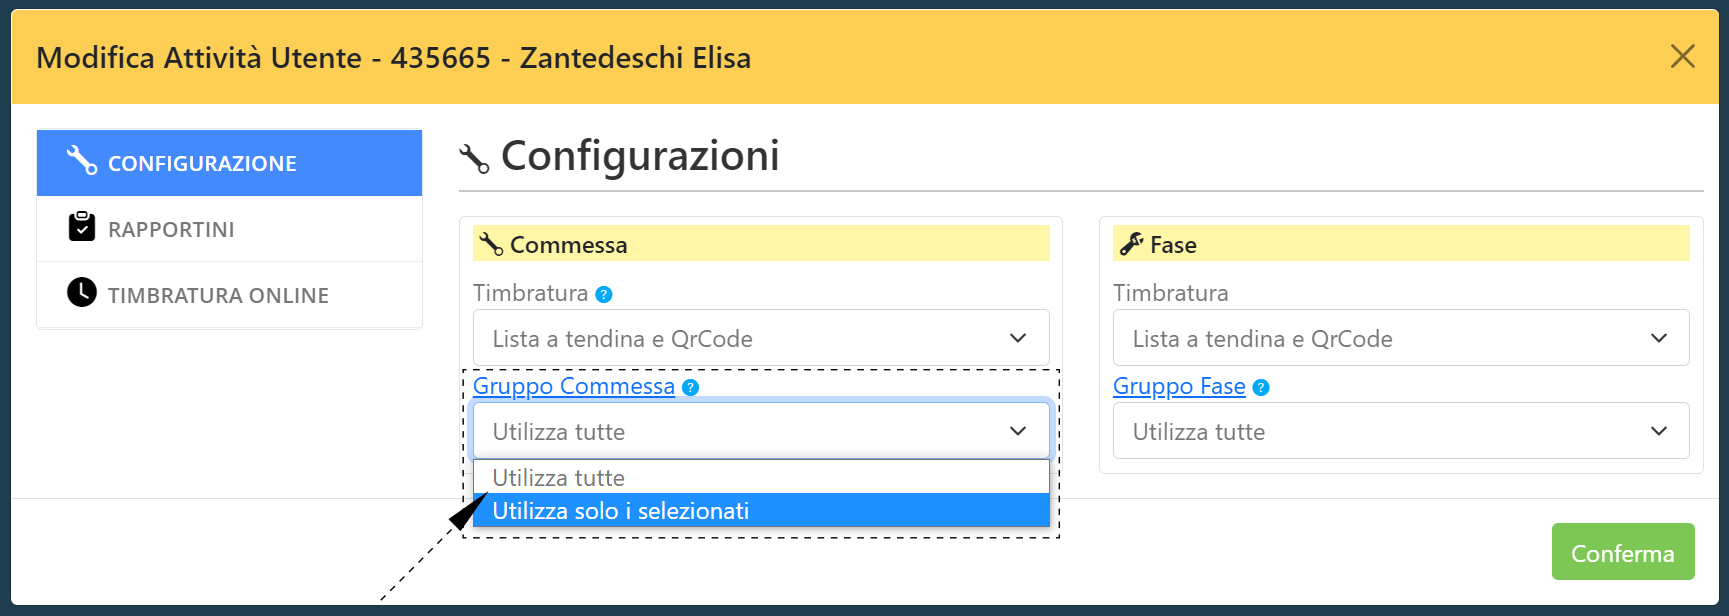Click the help icon next to Timbratura
This screenshot has height=616, width=1729.
604,294
